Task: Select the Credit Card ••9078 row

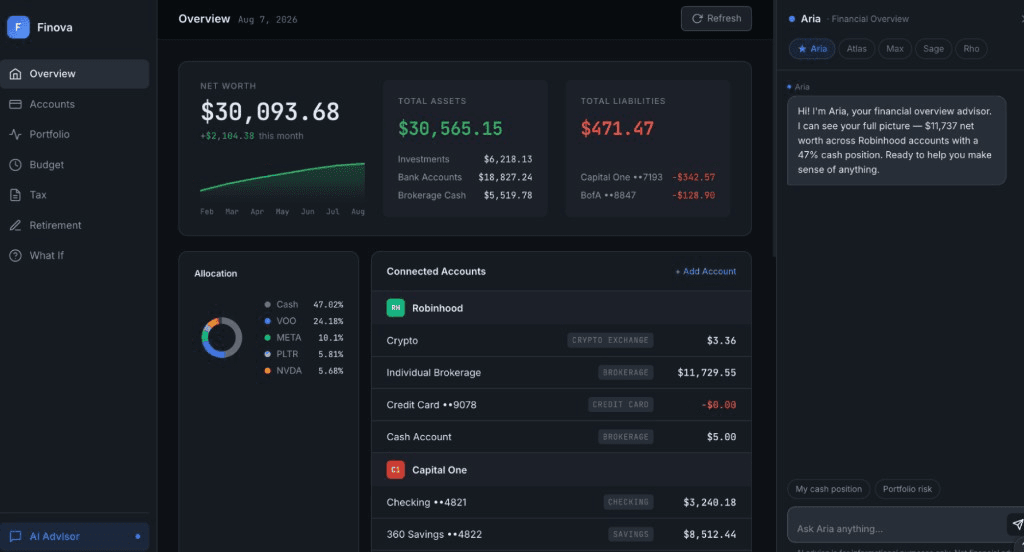Action: [x=561, y=404]
